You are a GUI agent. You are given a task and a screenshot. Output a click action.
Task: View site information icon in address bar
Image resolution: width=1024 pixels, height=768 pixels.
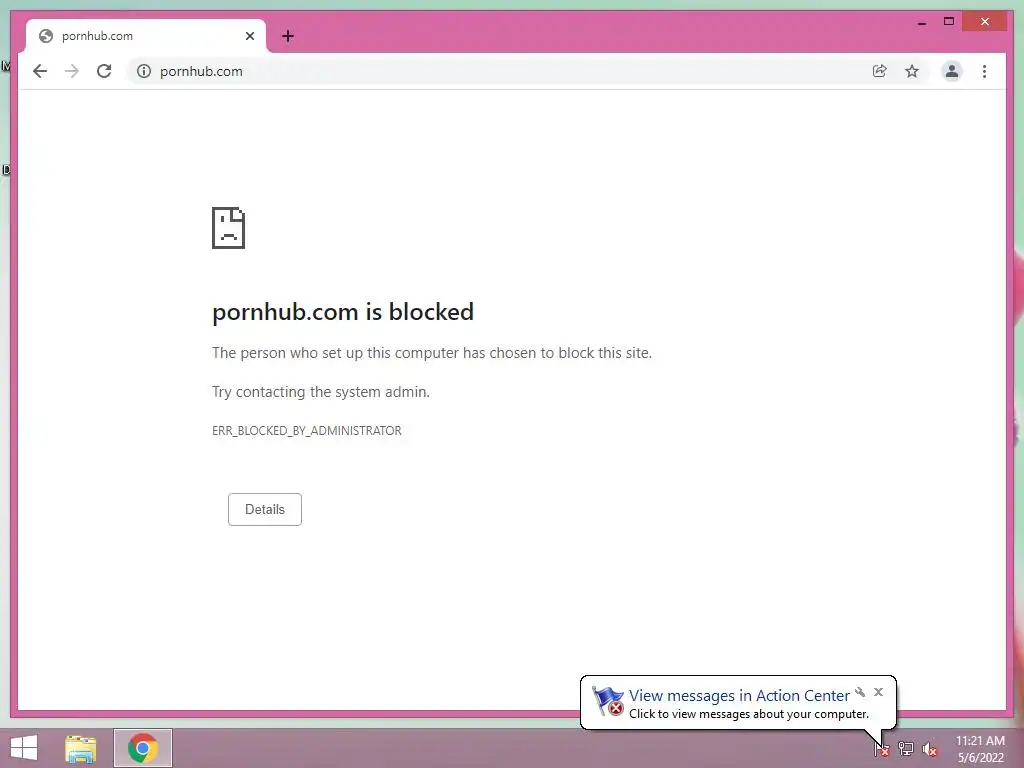144,71
